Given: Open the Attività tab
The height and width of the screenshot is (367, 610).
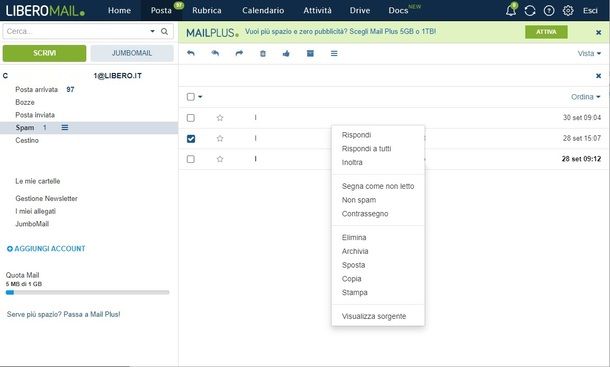Looking at the screenshot, I should tap(317, 11).
